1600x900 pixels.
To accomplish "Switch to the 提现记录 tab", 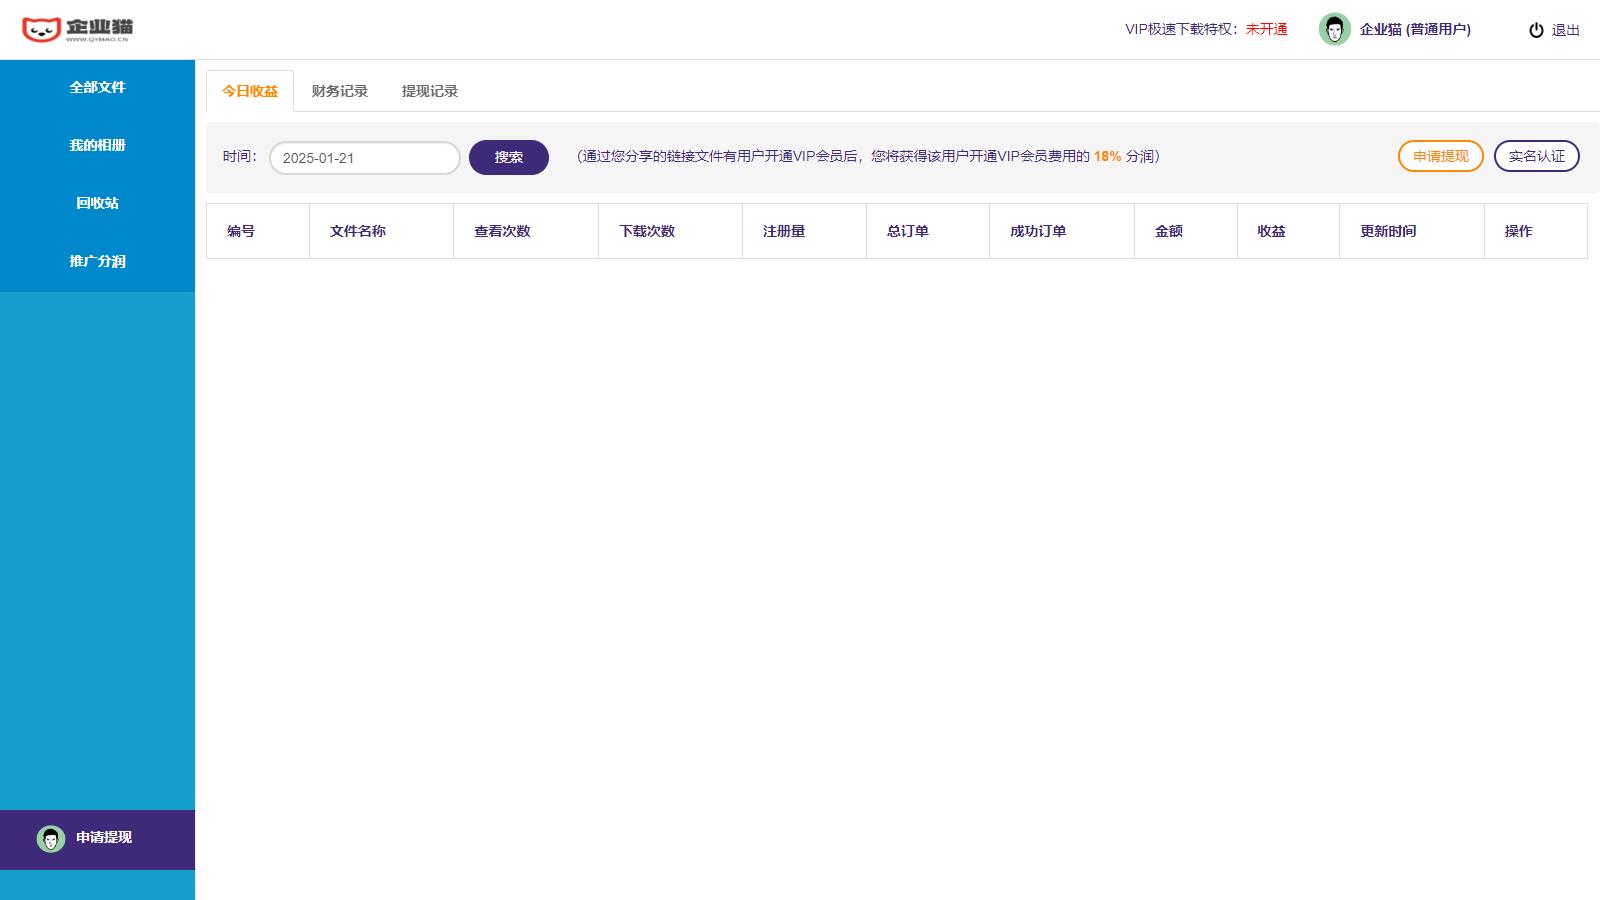I will 430,91.
